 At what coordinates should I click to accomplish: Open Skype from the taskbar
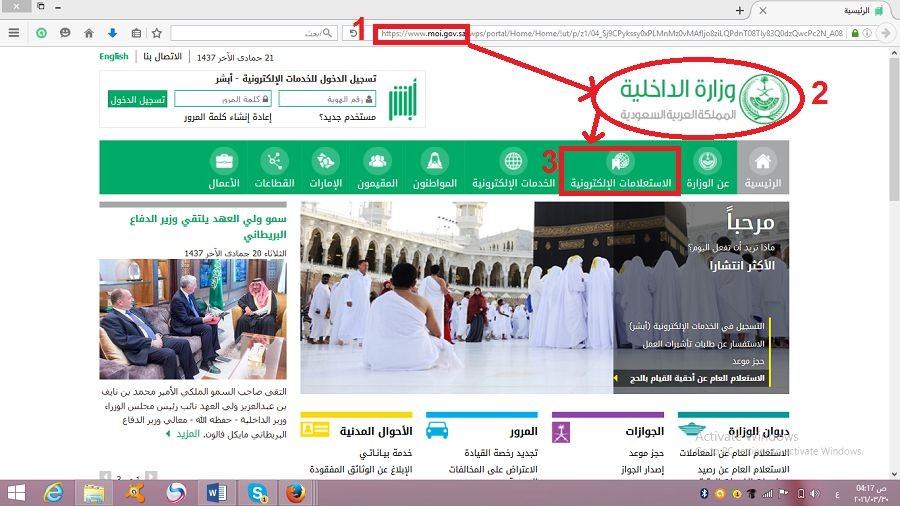257,493
